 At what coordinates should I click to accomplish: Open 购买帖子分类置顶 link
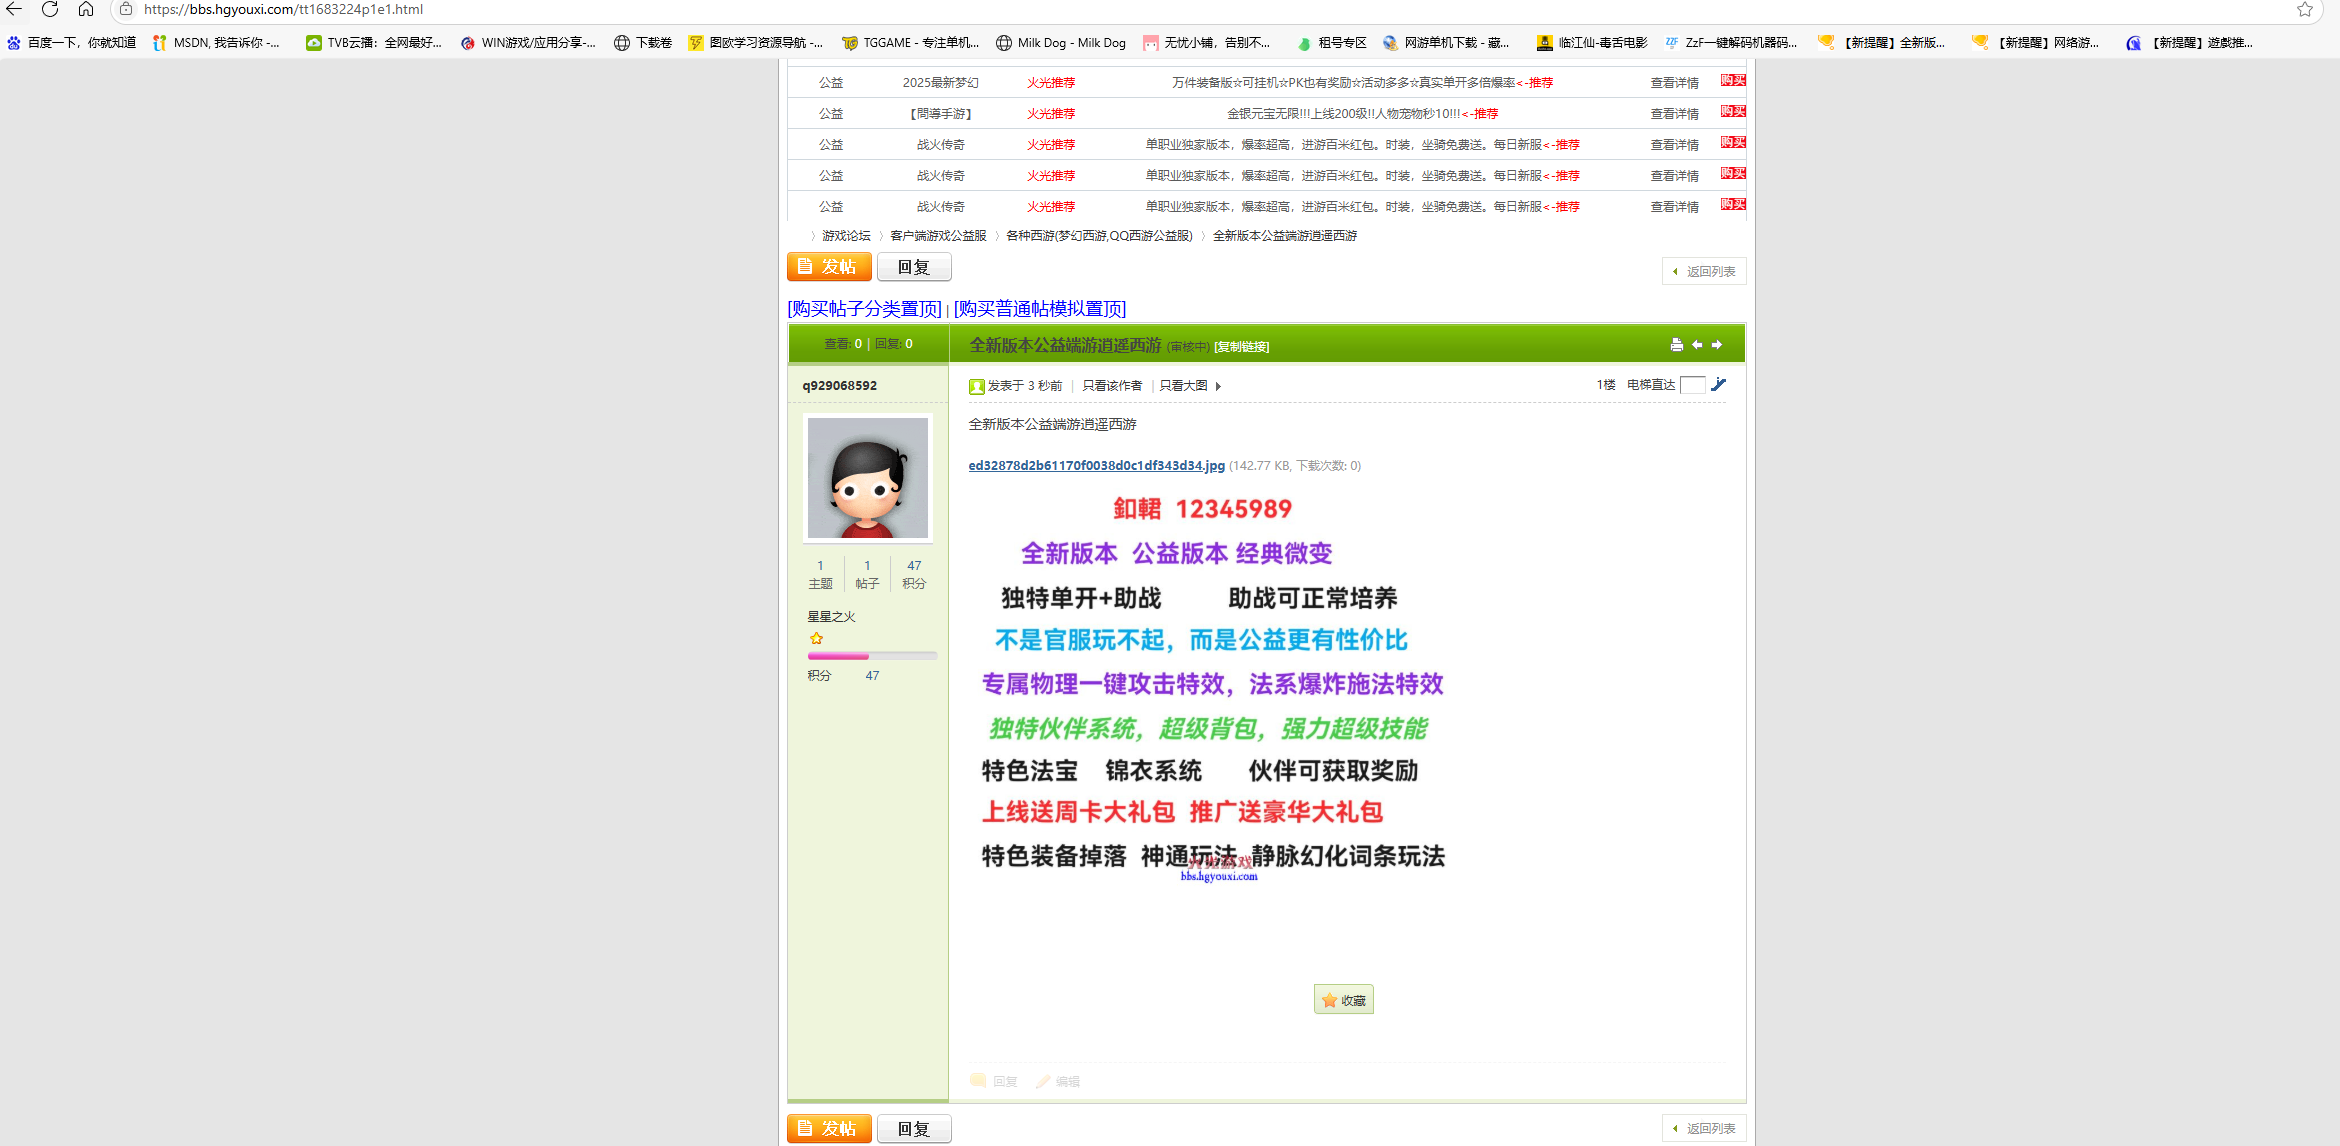(x=865, y=309)
